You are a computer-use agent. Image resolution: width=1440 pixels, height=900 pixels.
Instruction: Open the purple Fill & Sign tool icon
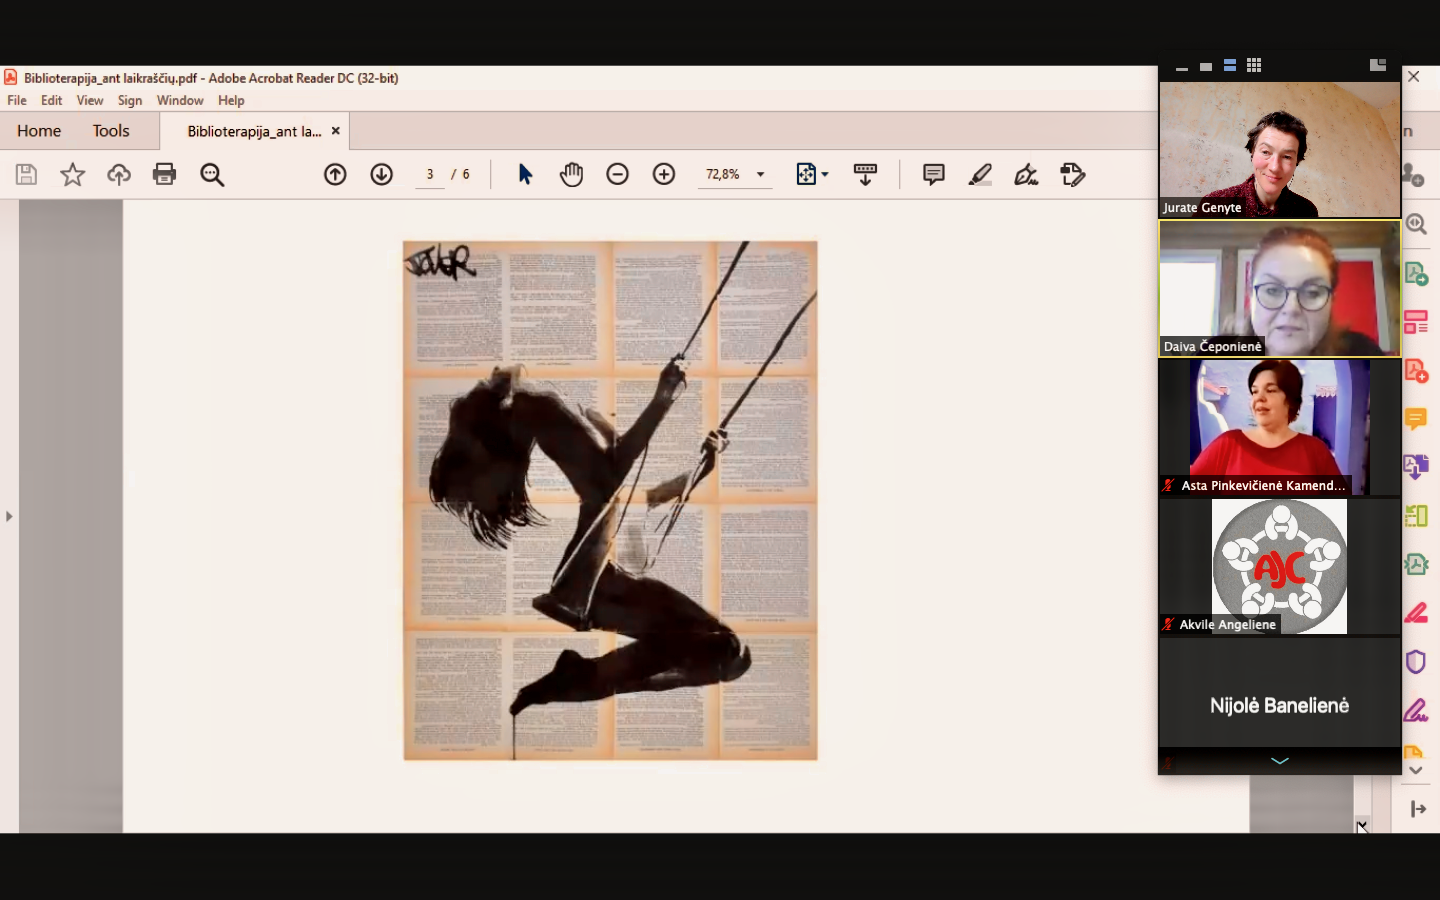pyautogui.click(x=1416, y=711)
